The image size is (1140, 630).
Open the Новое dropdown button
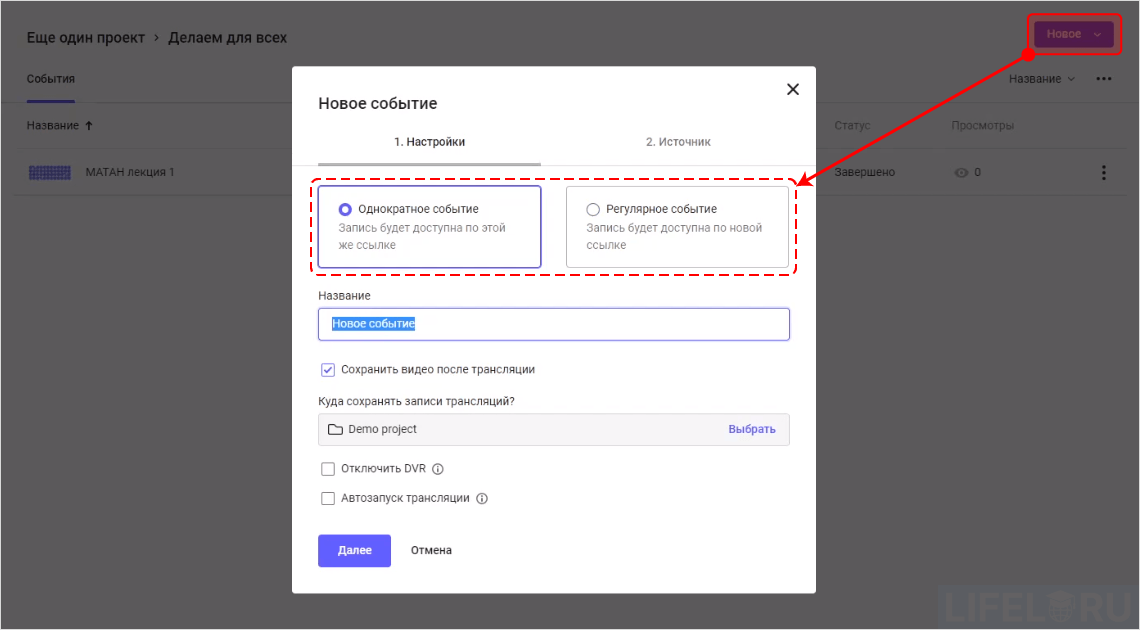[1073, 34]
